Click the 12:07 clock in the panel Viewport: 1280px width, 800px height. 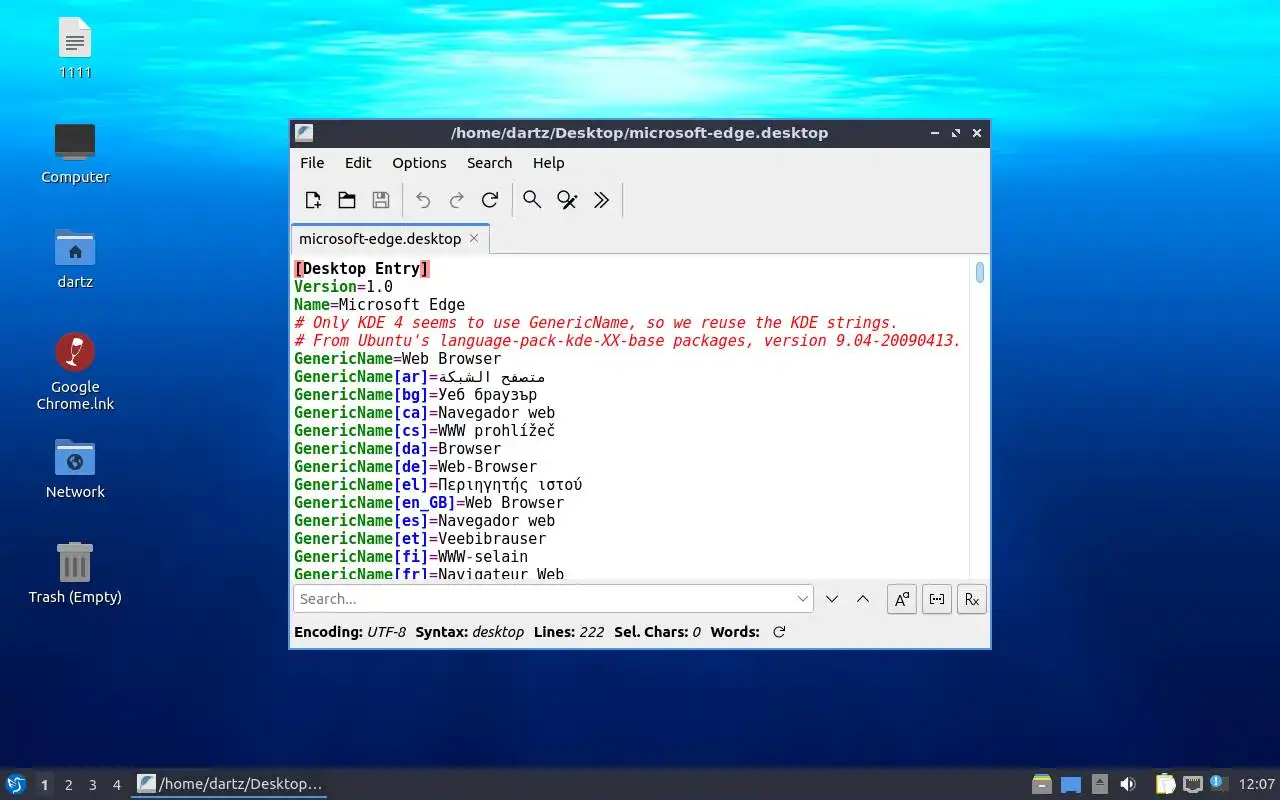coord(1257,784)
